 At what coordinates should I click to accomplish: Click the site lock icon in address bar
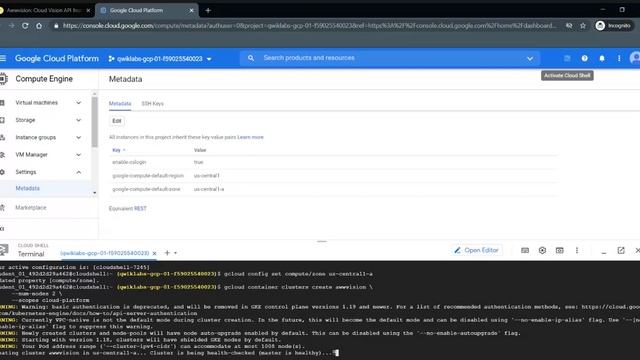(x=56, y=26)
